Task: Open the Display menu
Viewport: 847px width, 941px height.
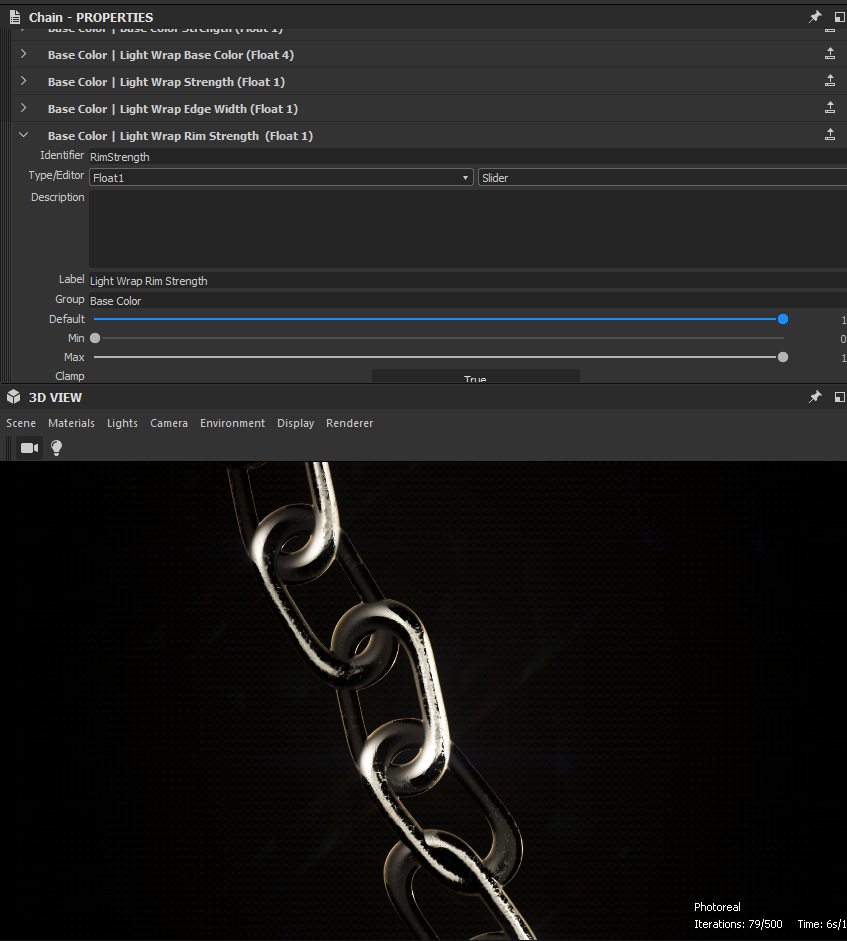Action: pos(295,423)
